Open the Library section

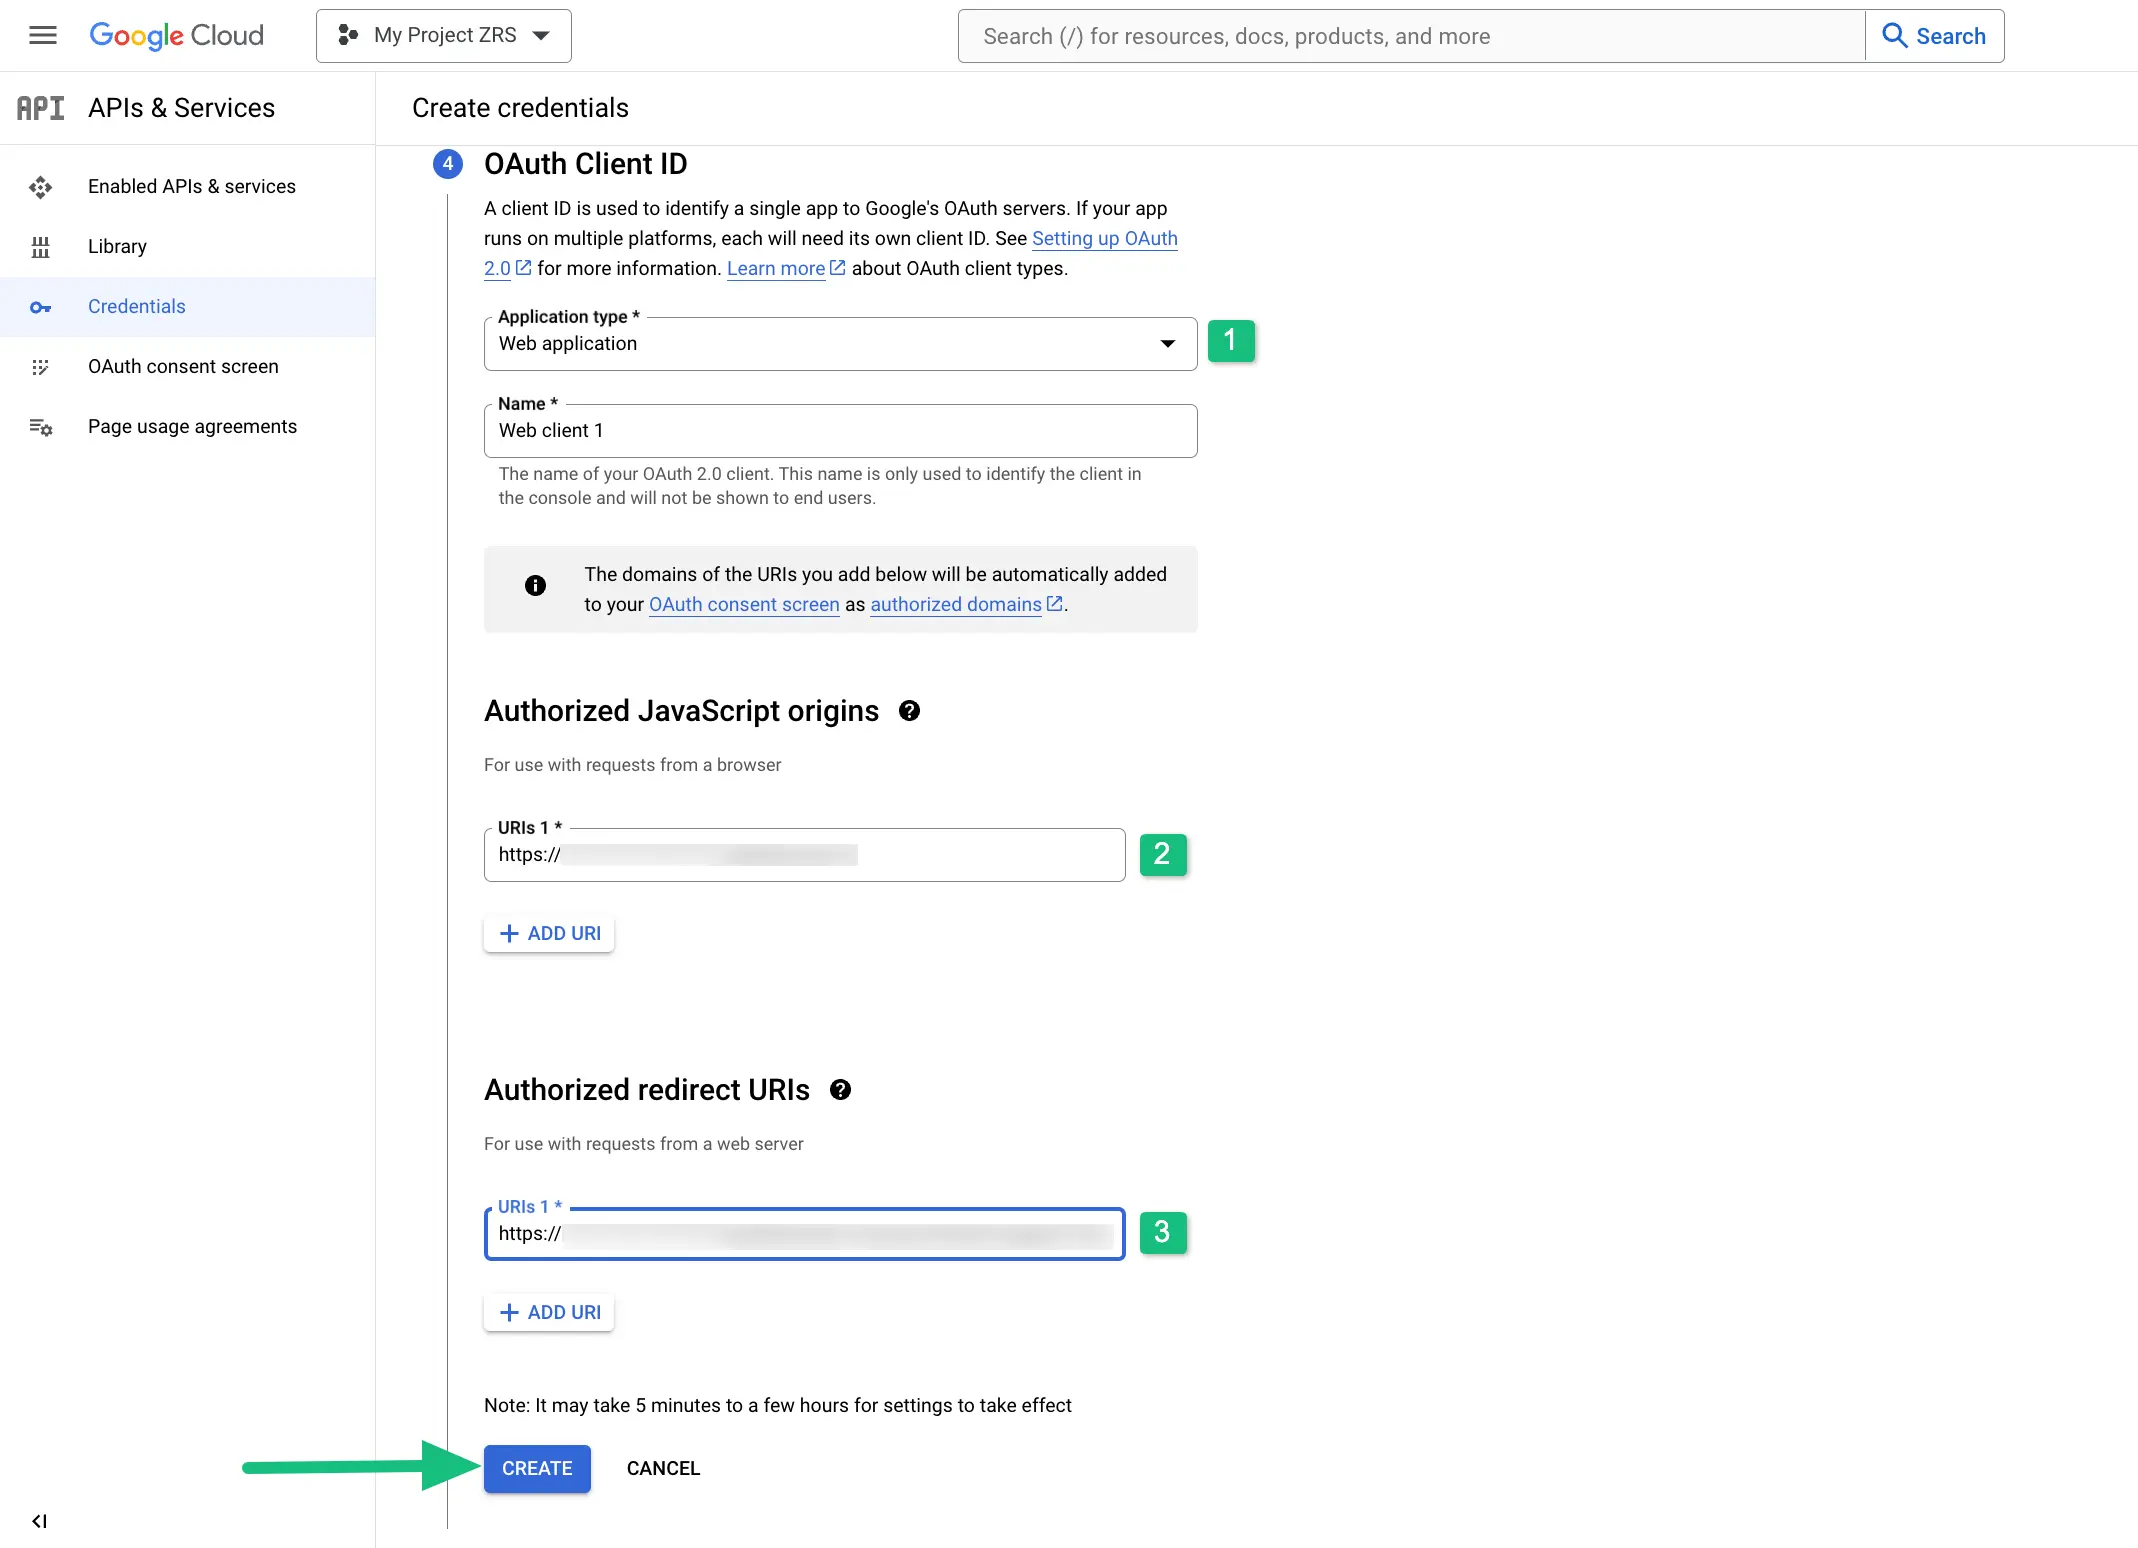tap(116, 246)
